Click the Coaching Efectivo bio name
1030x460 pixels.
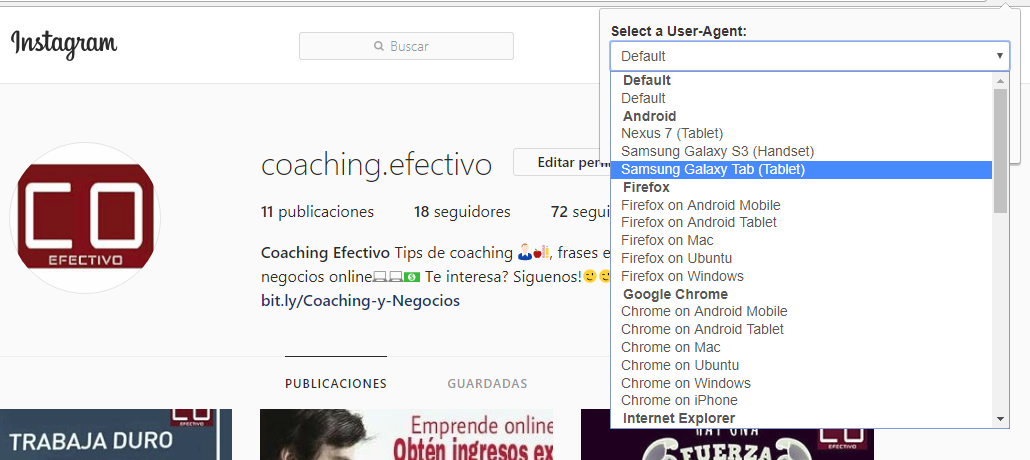(x=326, y=253)
